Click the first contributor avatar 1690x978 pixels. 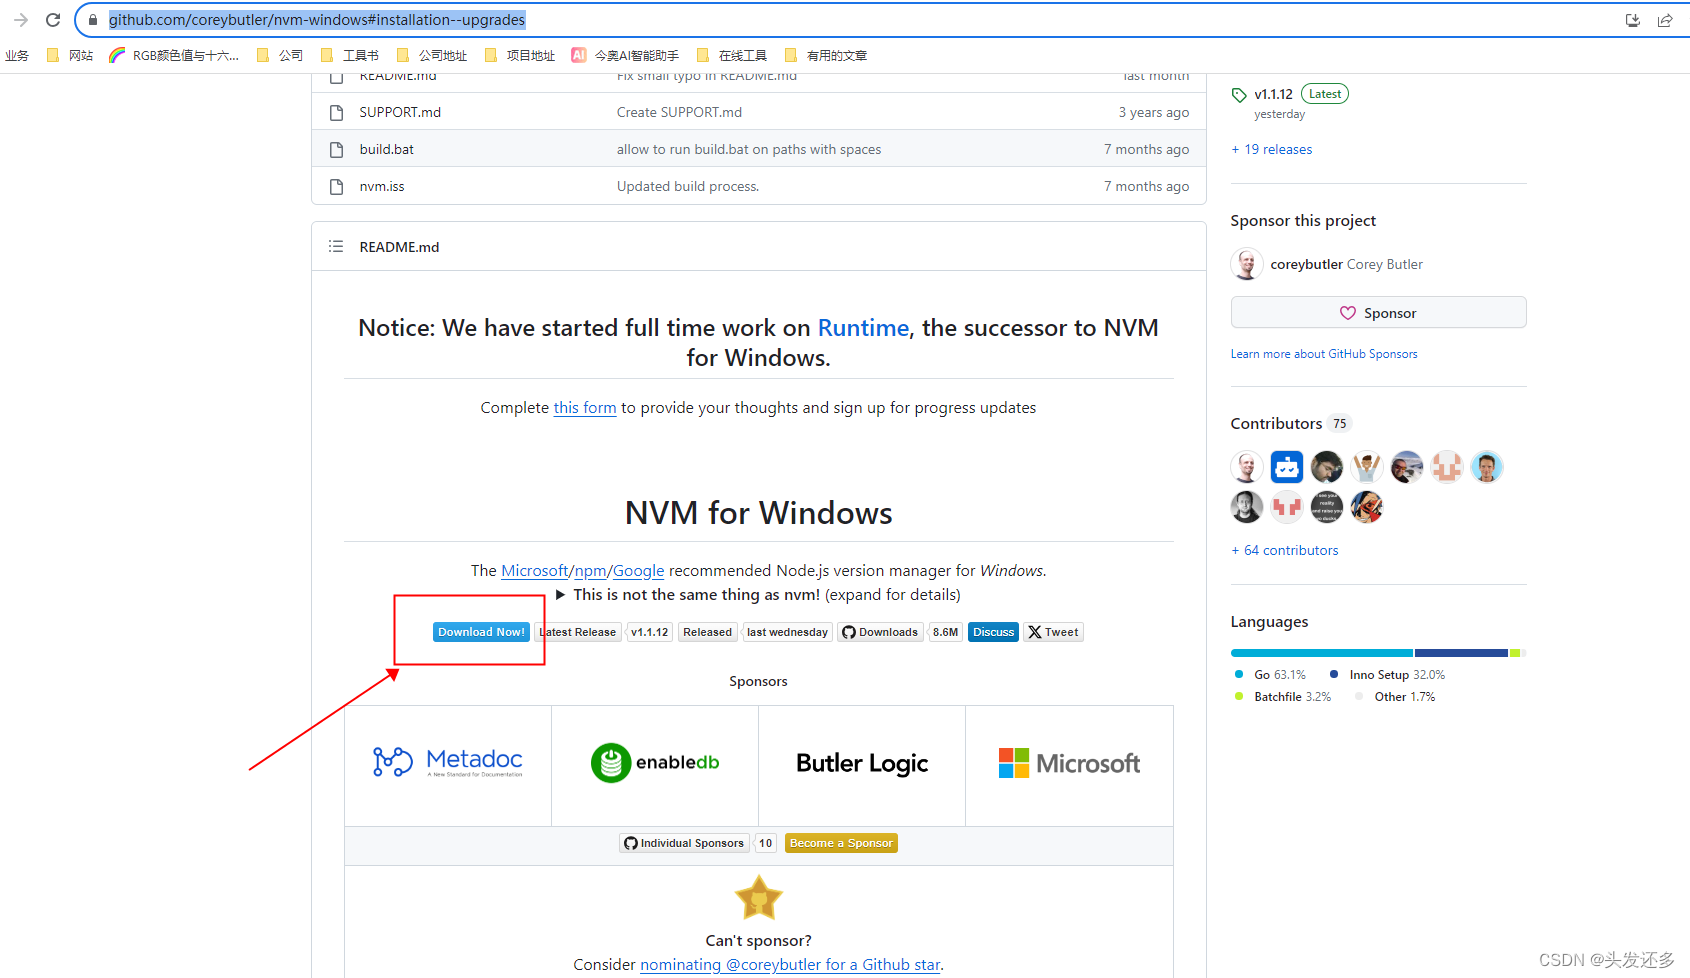click(1247, 467)
